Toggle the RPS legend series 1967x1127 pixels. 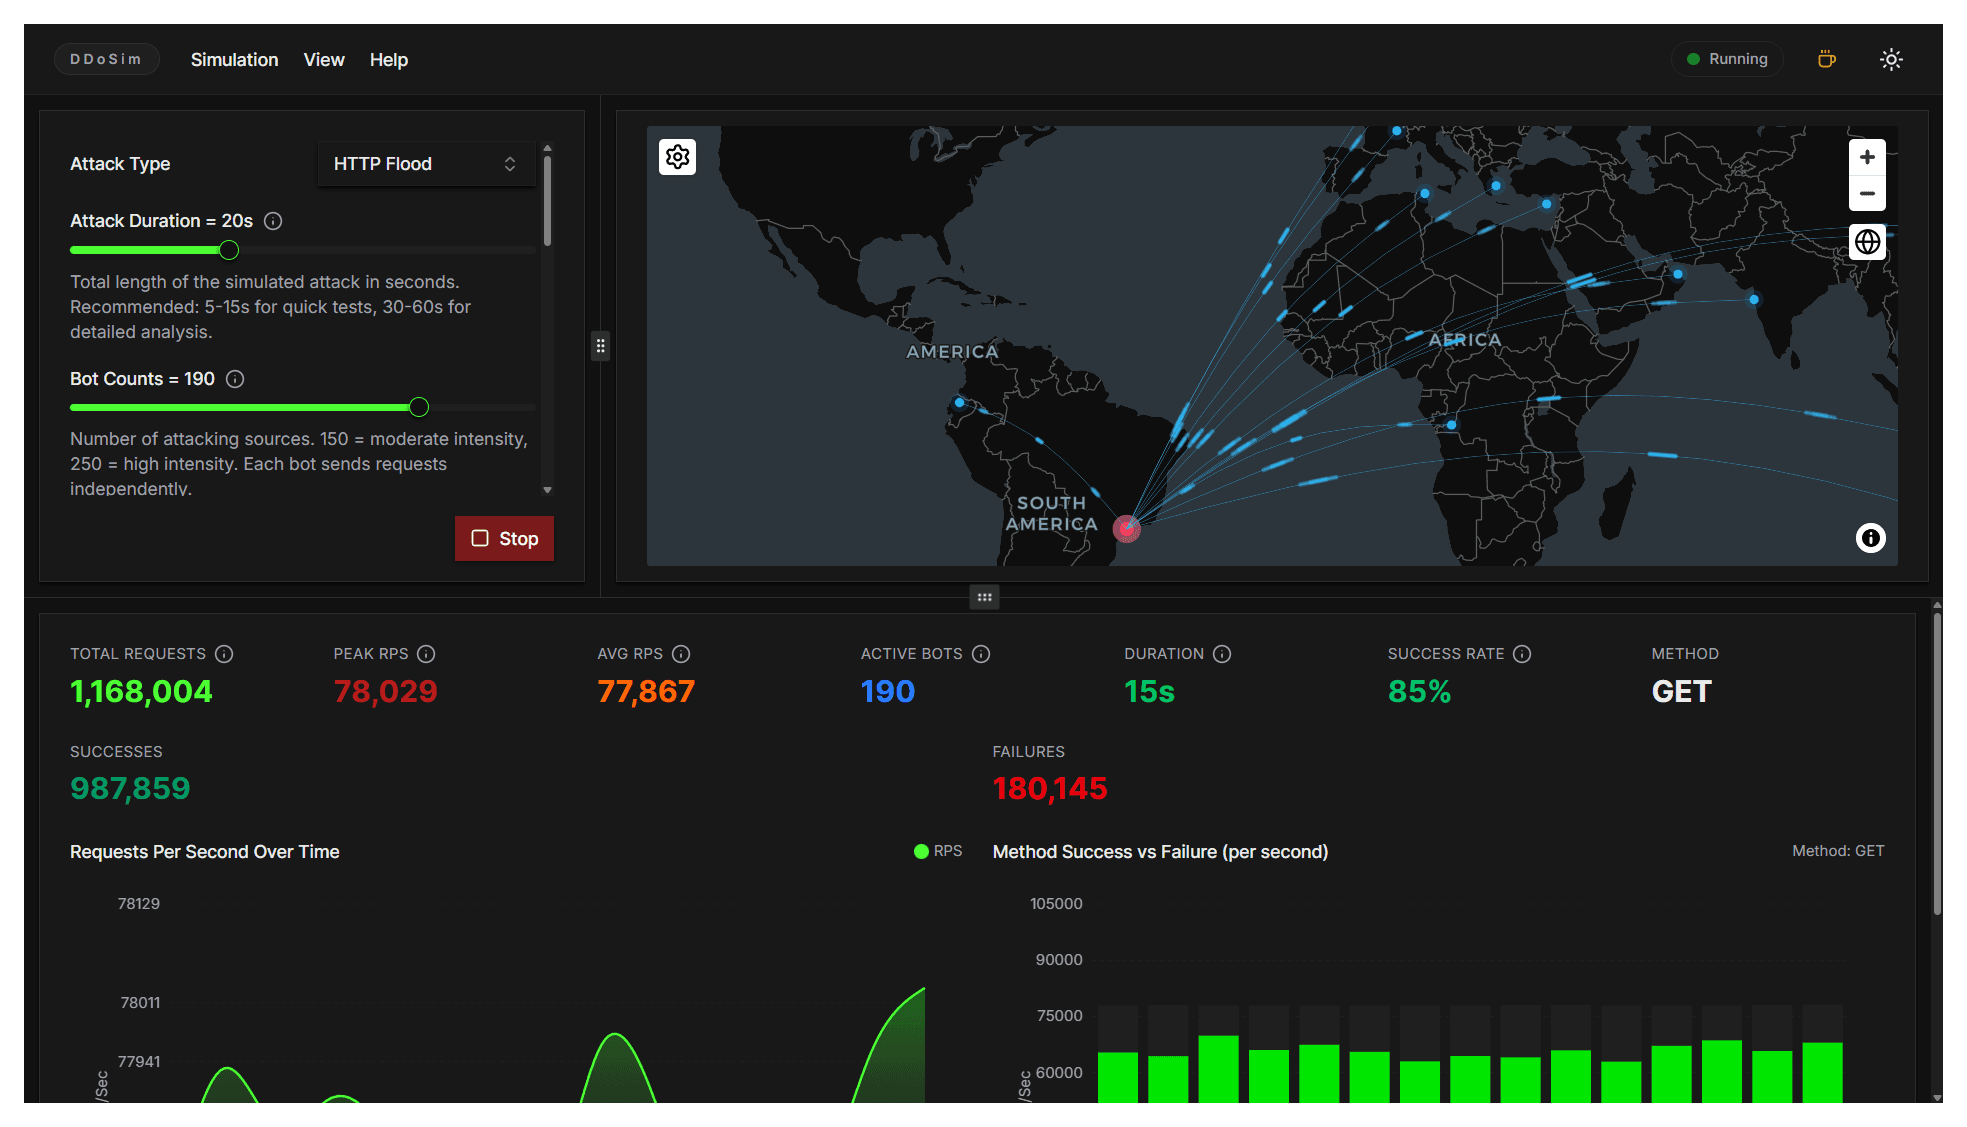point(937,851)
